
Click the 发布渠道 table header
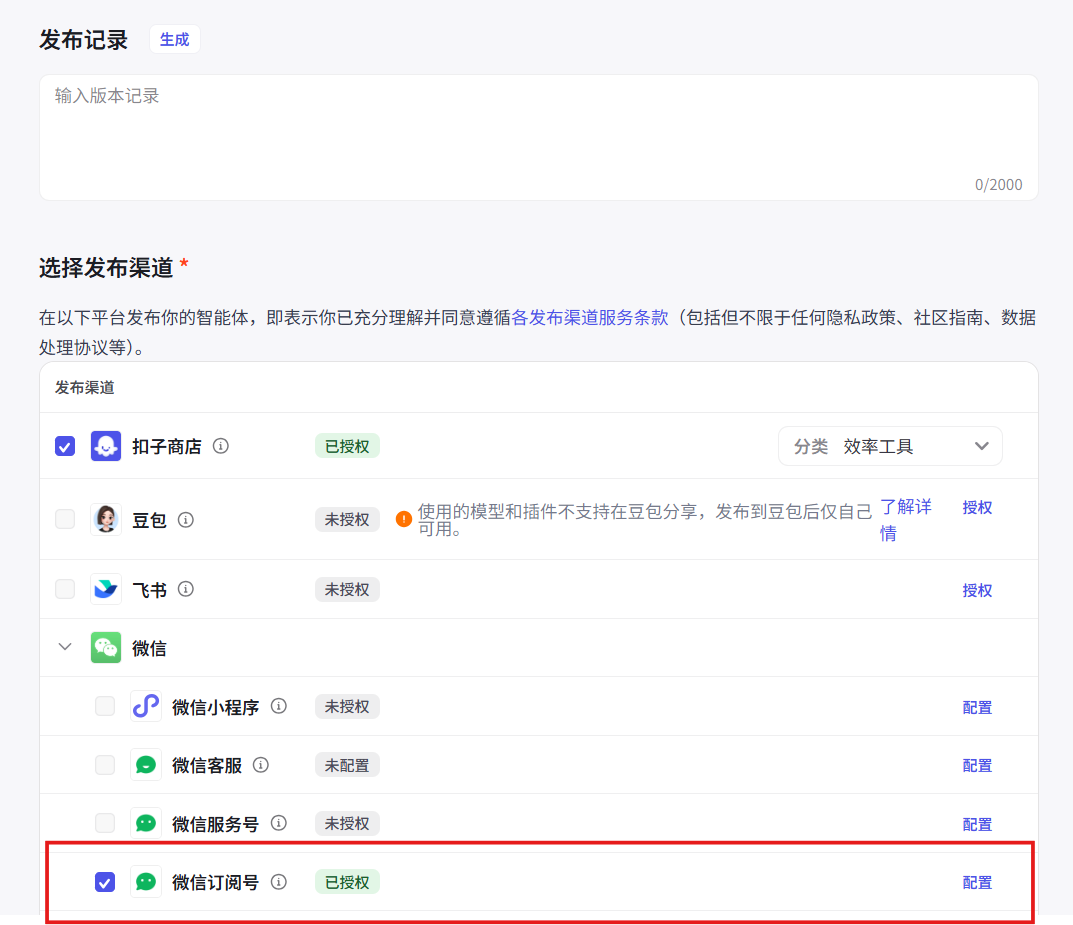click(x=85, y=387)
